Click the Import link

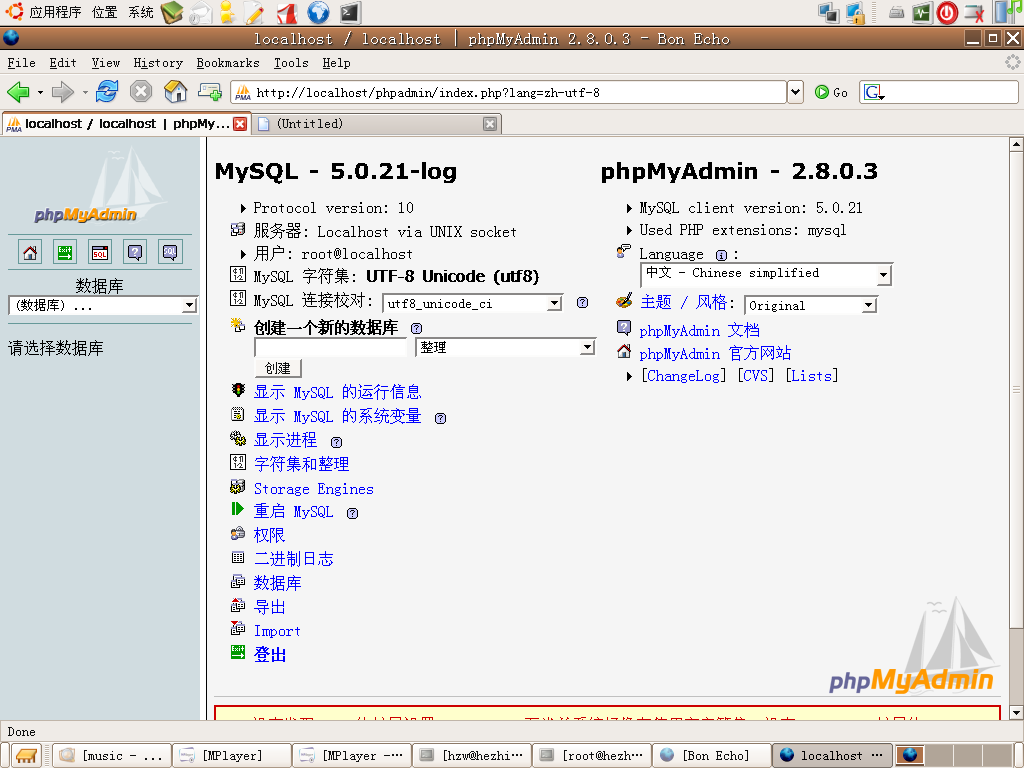pyautogui.click(x=277, y=631)
